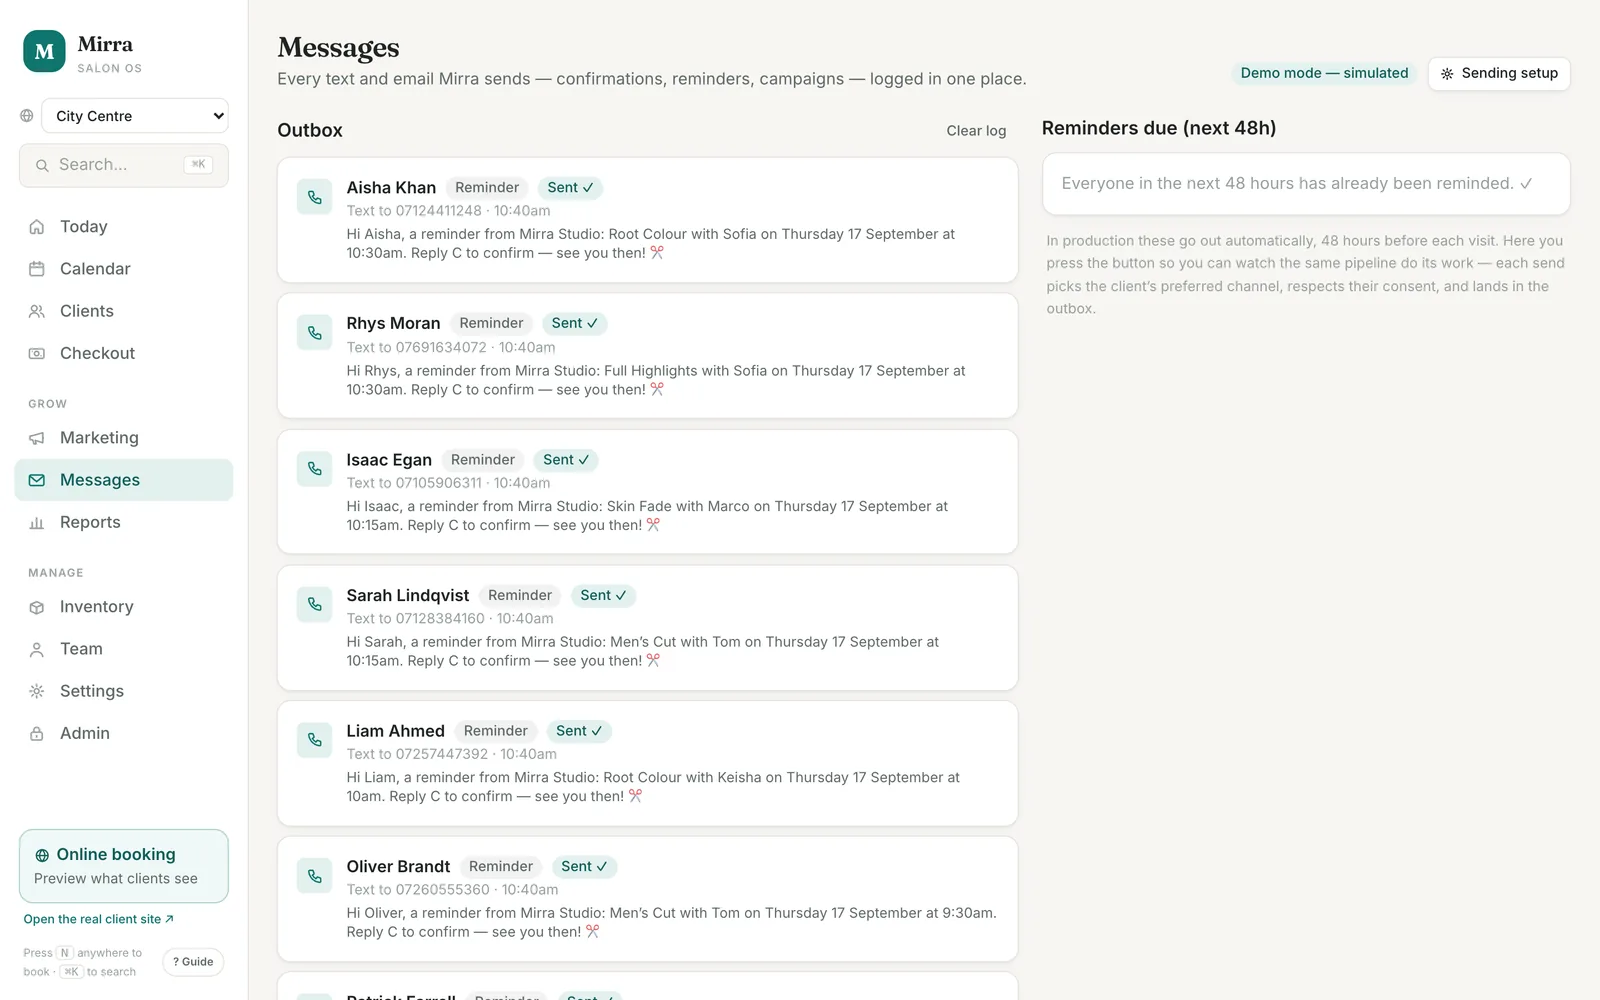Click phone icon on Liam Ahmed message
The height and width of the screenshot is (1000, 1600).
coord(315,740)
